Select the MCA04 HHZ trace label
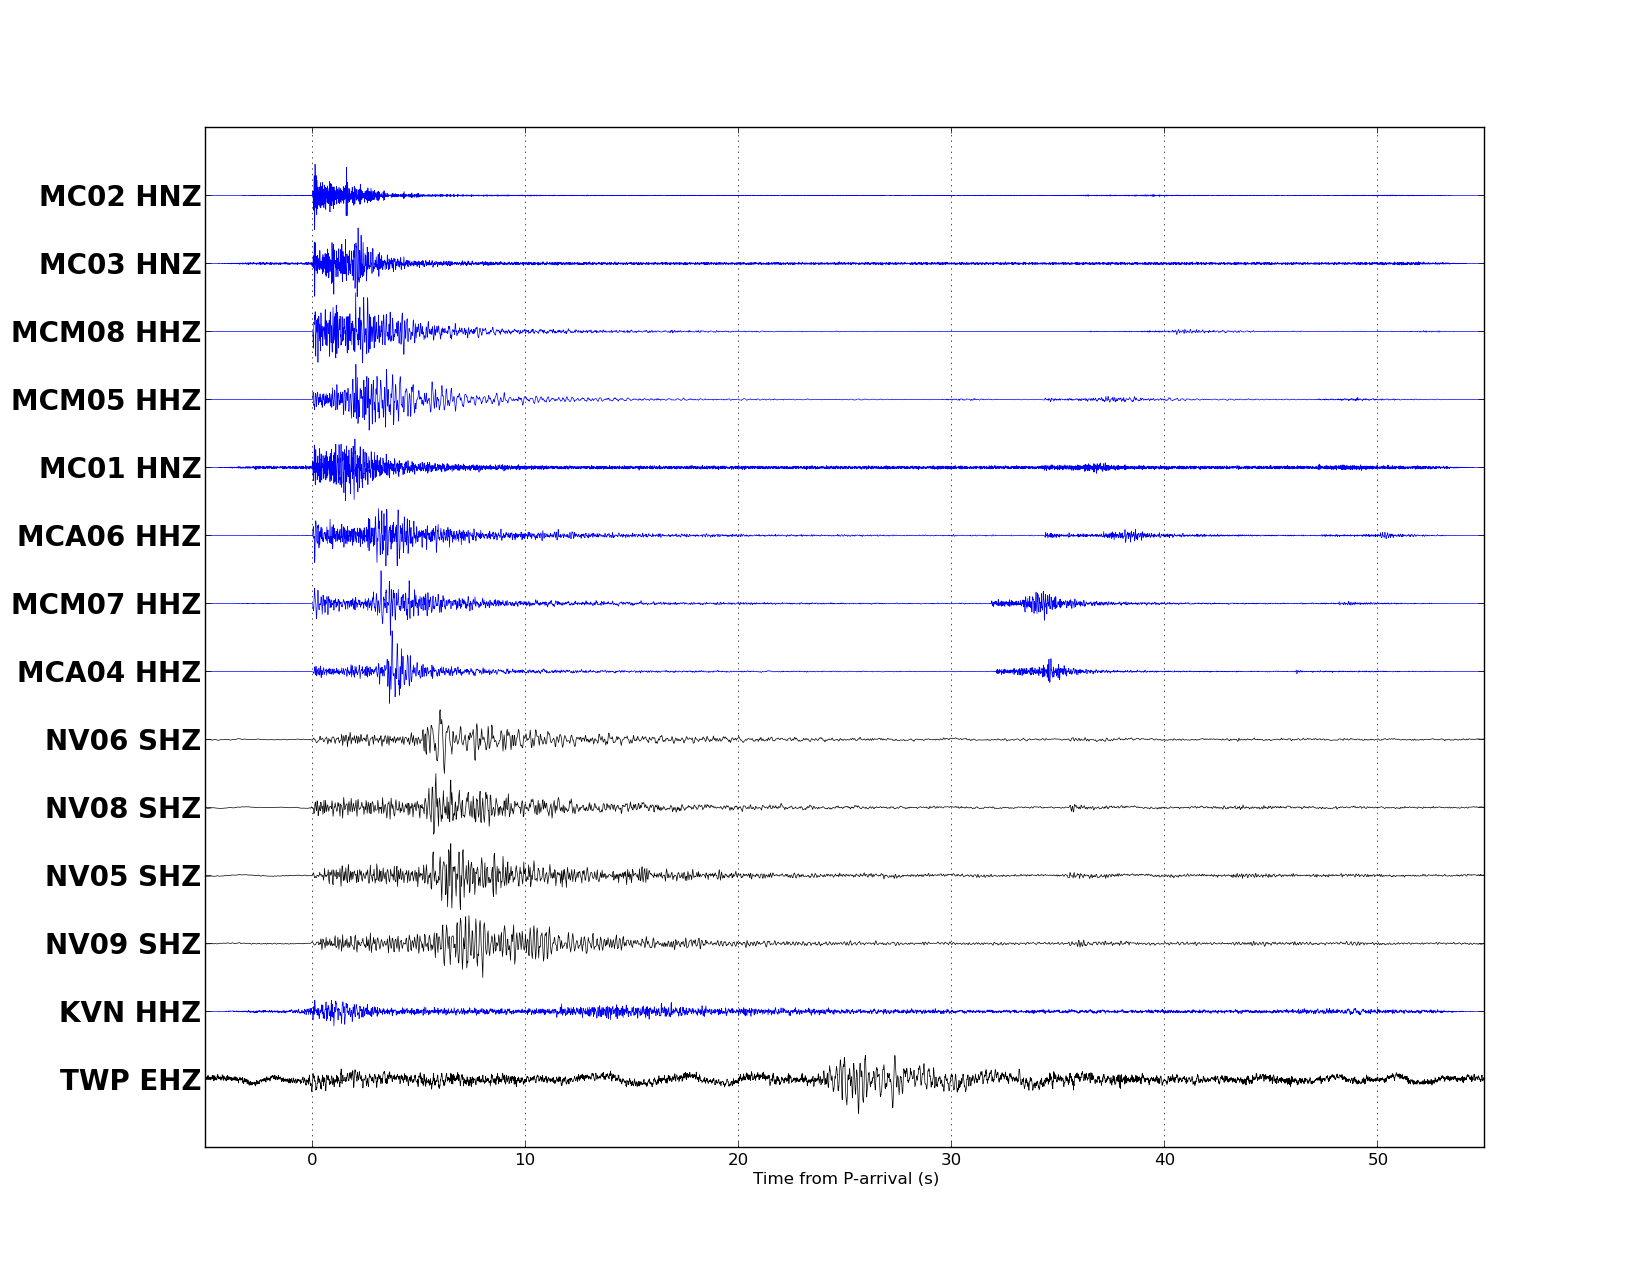Image resolution: width=1650 pixels, height=1275 pixels. 109,673
